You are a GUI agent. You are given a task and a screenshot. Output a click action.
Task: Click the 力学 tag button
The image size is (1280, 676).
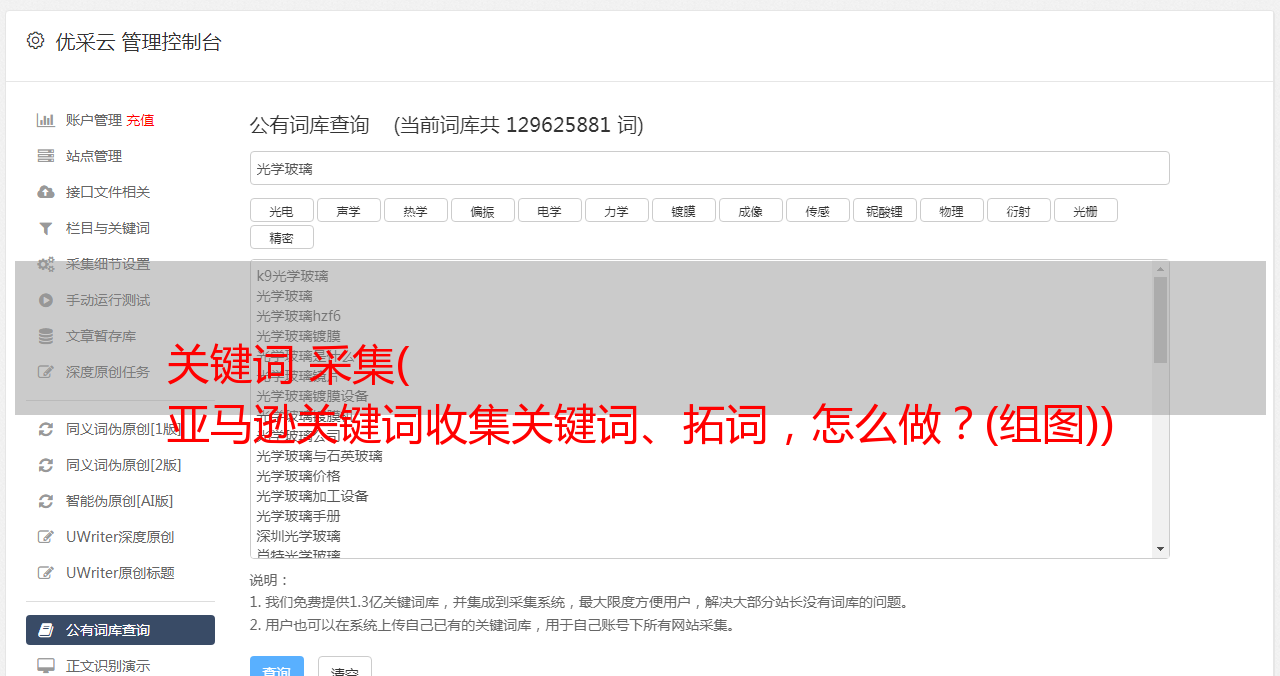pos(616,210)
